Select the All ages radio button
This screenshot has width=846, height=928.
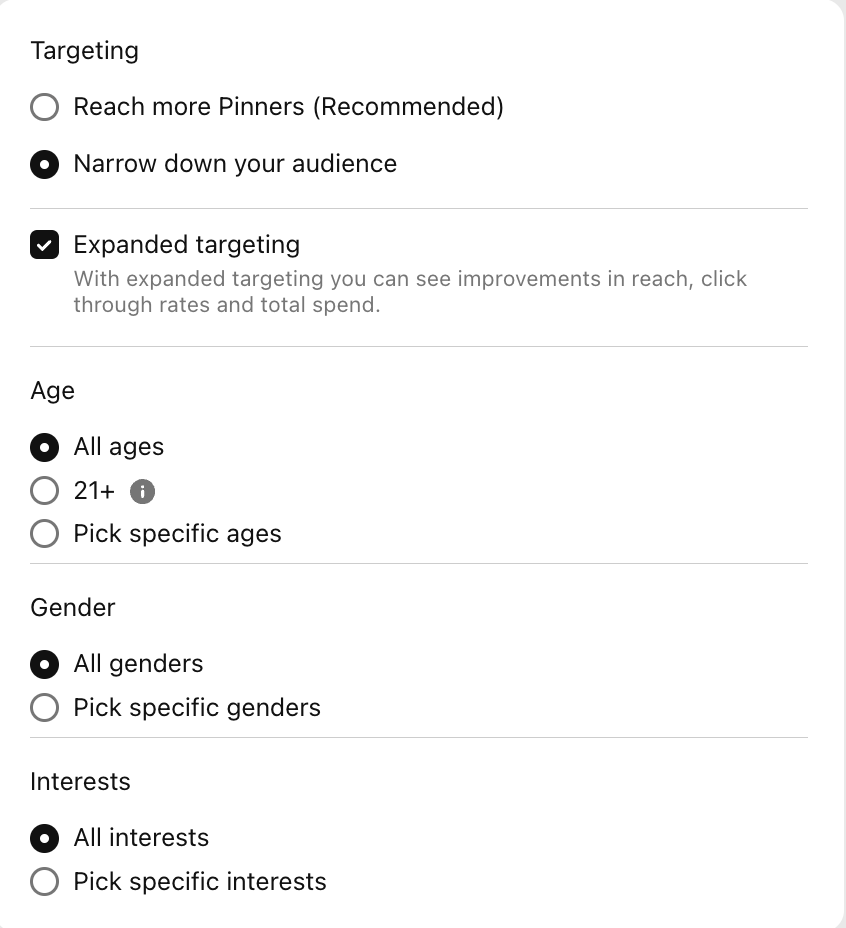coord(44,447)
